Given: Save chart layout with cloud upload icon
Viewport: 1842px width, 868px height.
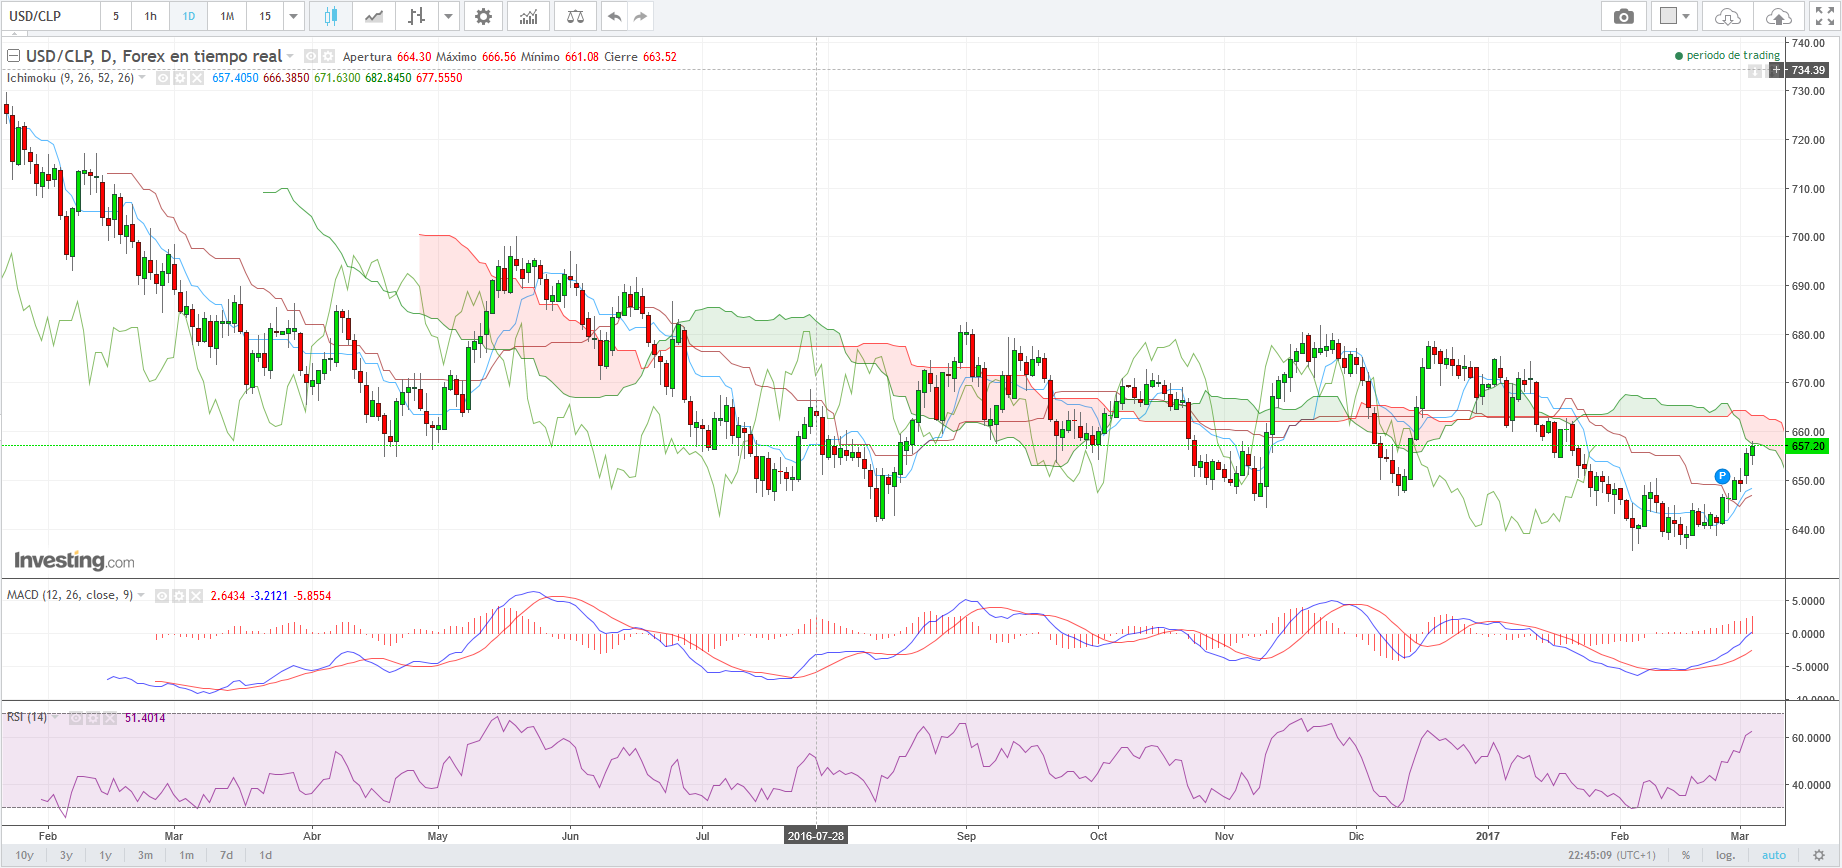Looking at the screenshot, I should (1778, 16).
